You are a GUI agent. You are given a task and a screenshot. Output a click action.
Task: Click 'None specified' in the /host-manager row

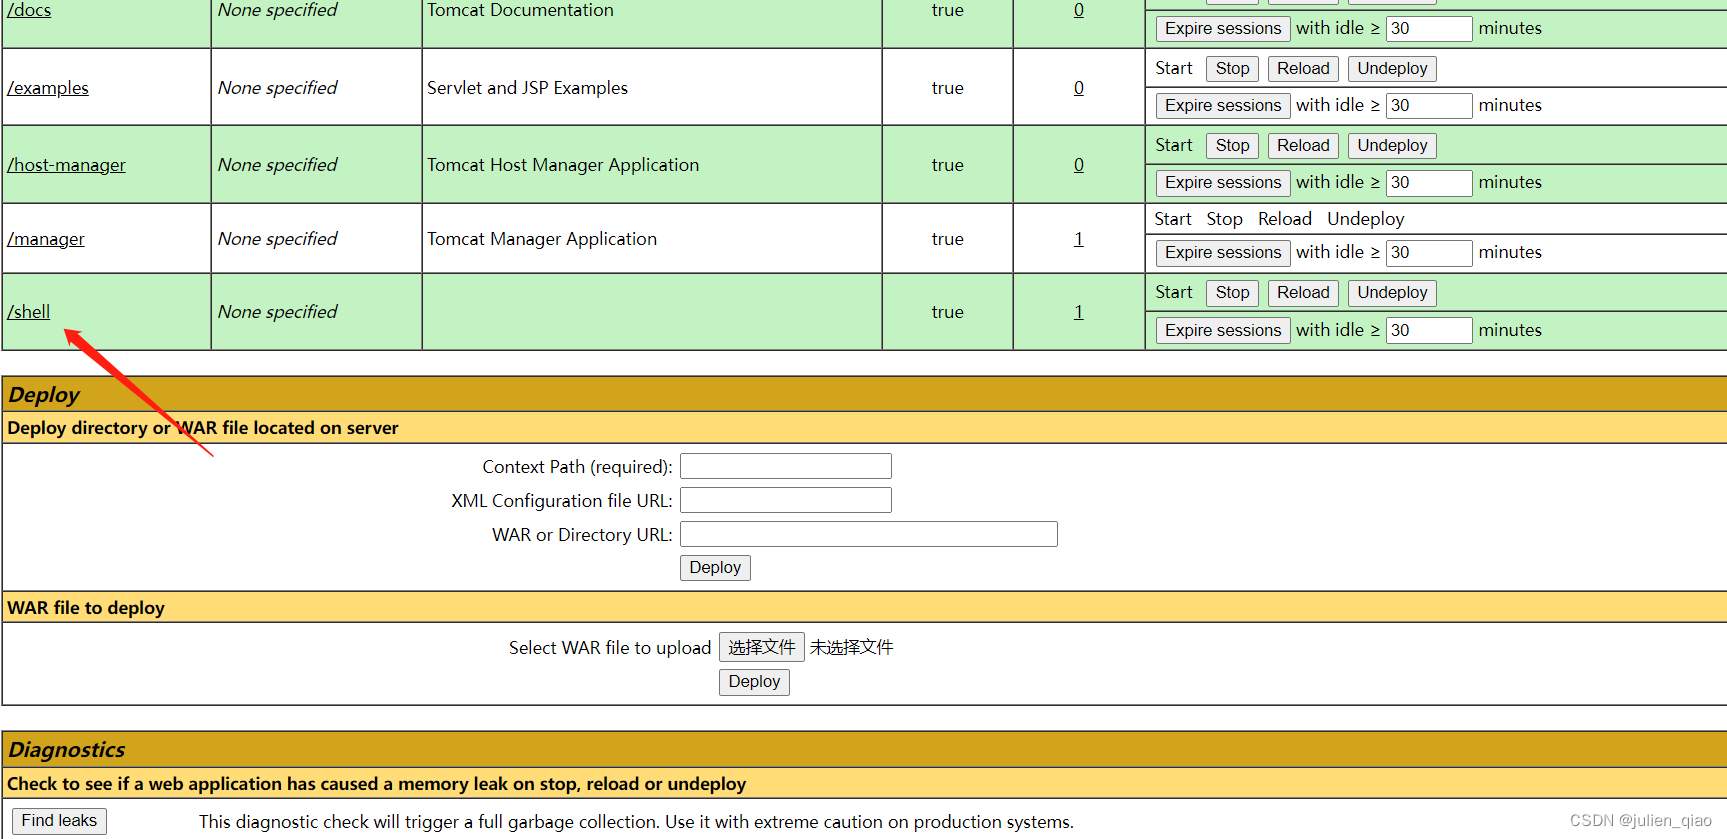pyautogui.click(x=278, y=165)
